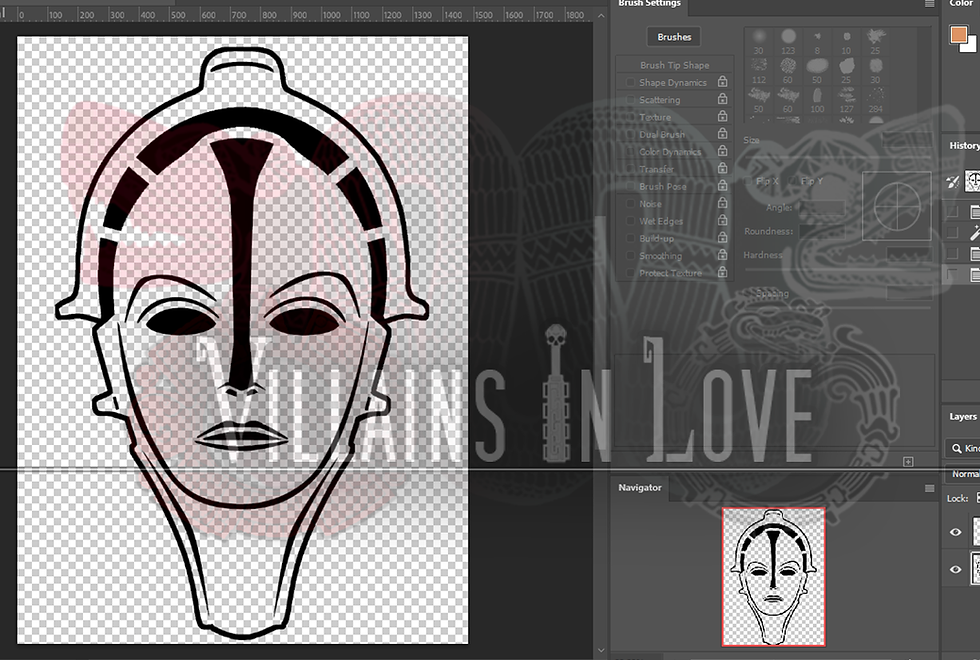Switch to the Color panel tab
Viewport: 980px width, 660px height.
tap(961, 4)
